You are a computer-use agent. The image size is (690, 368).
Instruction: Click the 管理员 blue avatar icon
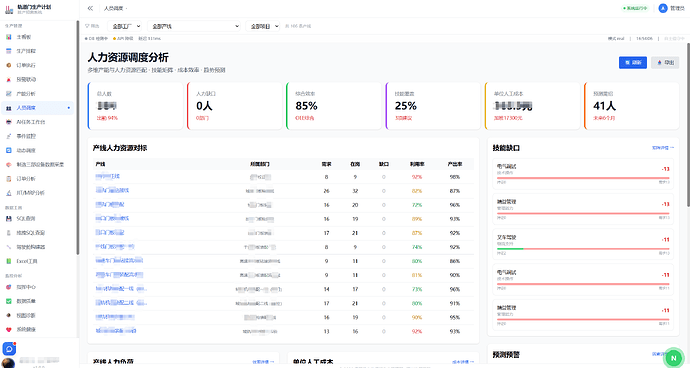click(x=663, y=8)
